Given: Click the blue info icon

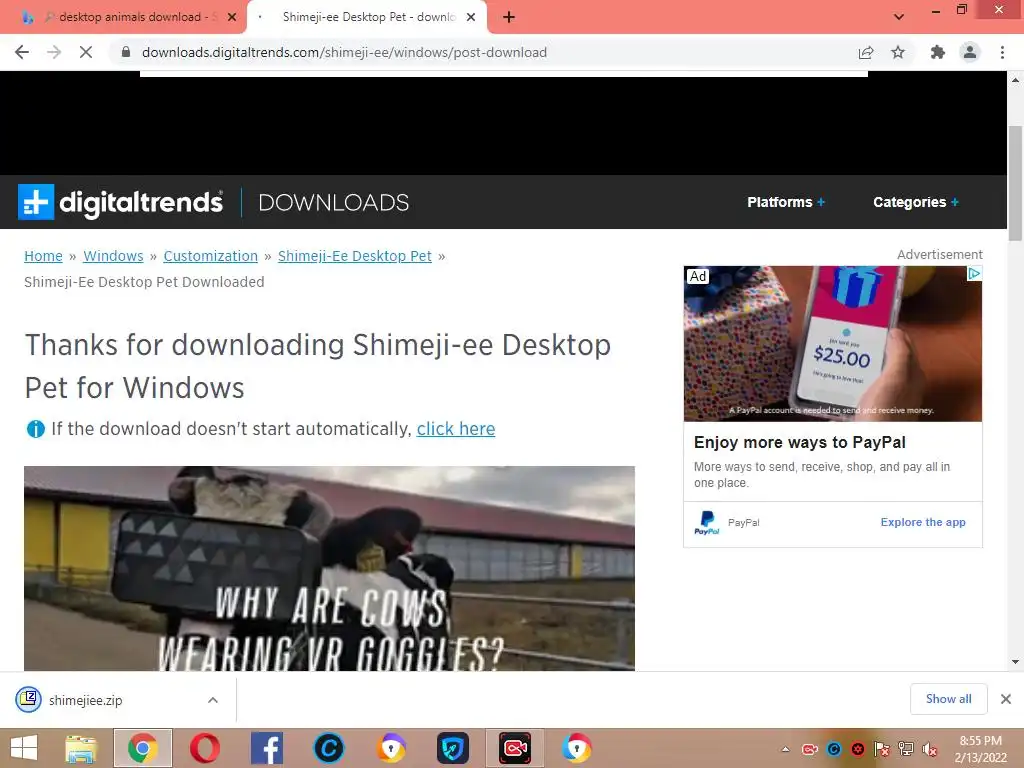Looking at the screenshot, I should [35, 429].
